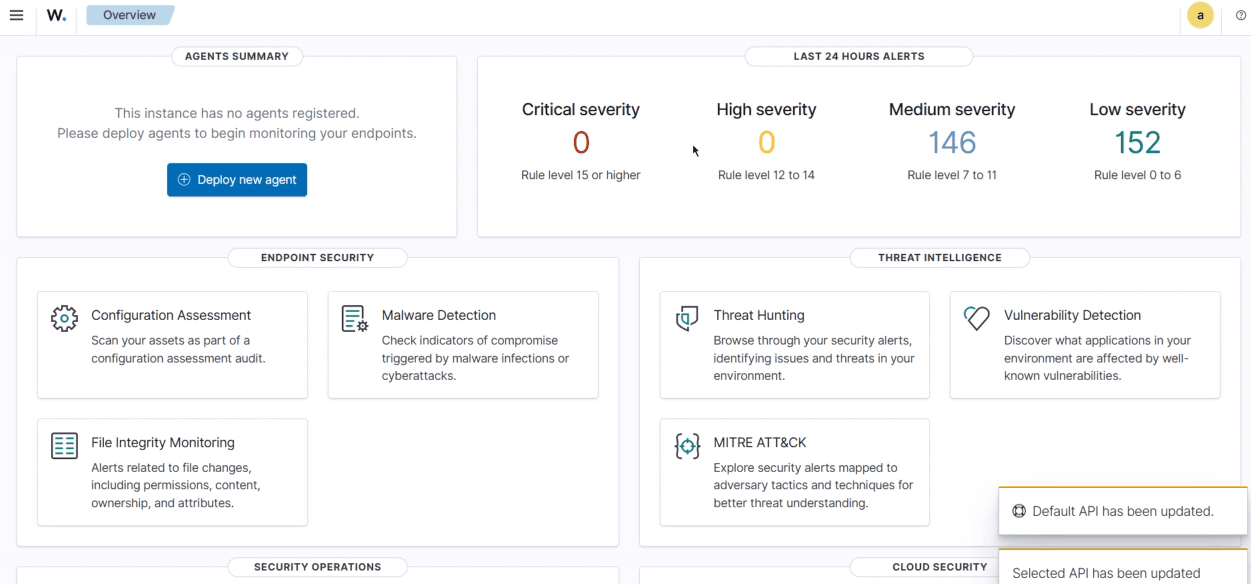Click the plus icon on Deploy new agent
1251x584 pixels.
coord(184,180)
